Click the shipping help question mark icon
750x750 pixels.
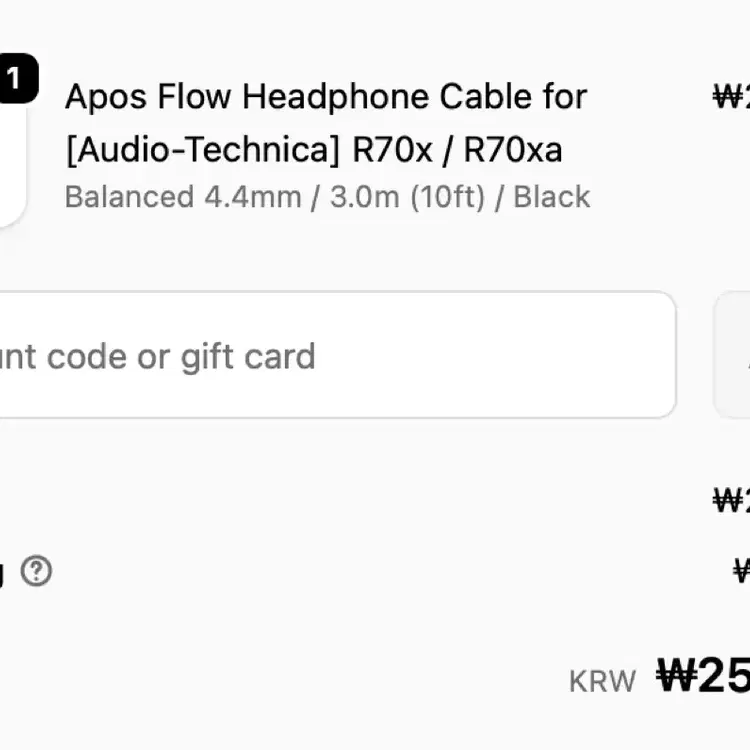point(36,572)
